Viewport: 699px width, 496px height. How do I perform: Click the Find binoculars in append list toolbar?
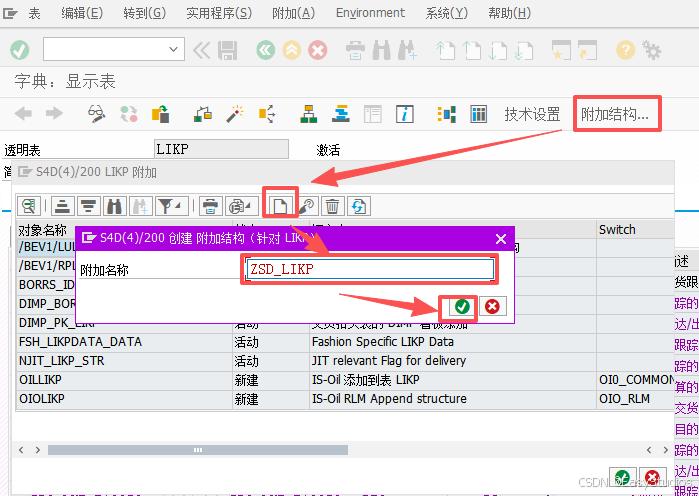(115, 206)
